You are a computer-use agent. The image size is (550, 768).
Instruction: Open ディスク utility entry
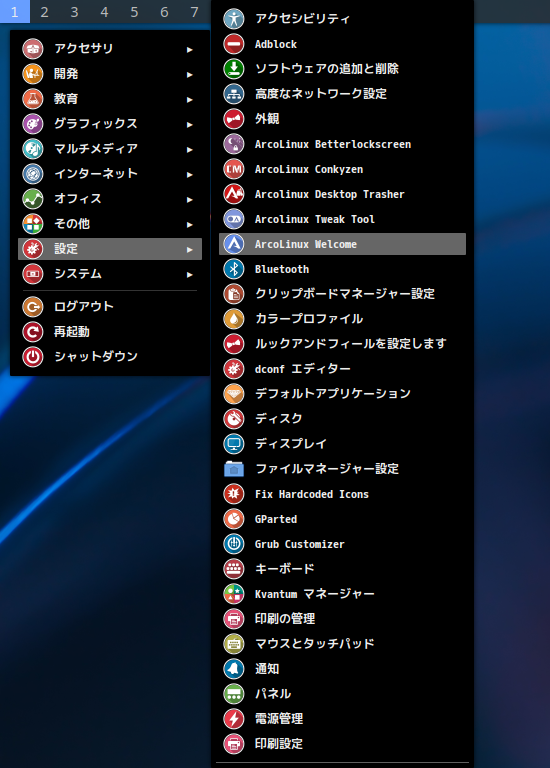click(x=342, y=419)
